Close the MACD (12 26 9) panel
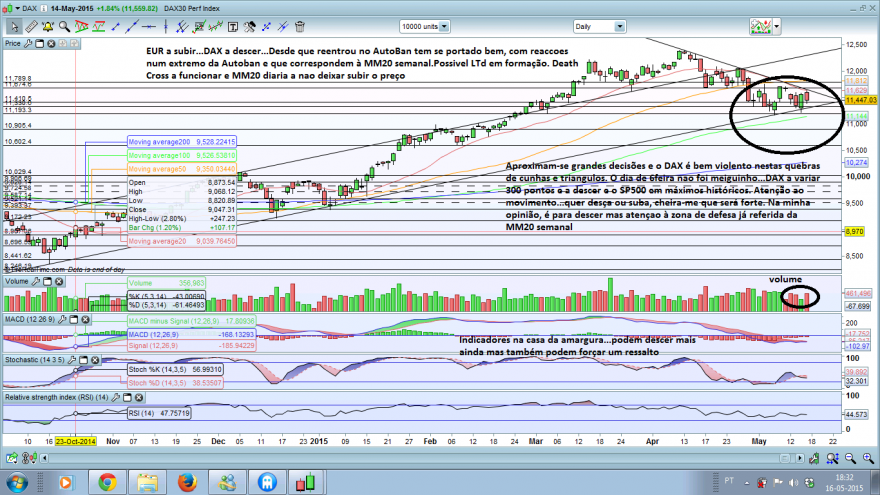 tap(85, 319)
